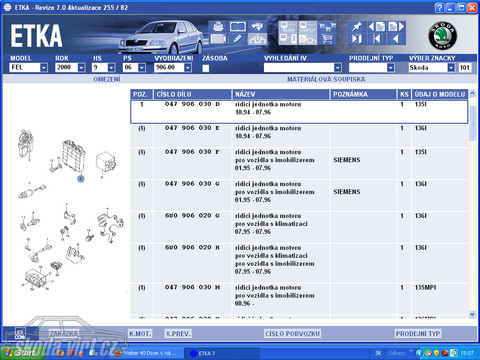This screenshot has width=480, height=360.
Task: Click the Škoda logo emblem
Action: click(x=443, y=35)
